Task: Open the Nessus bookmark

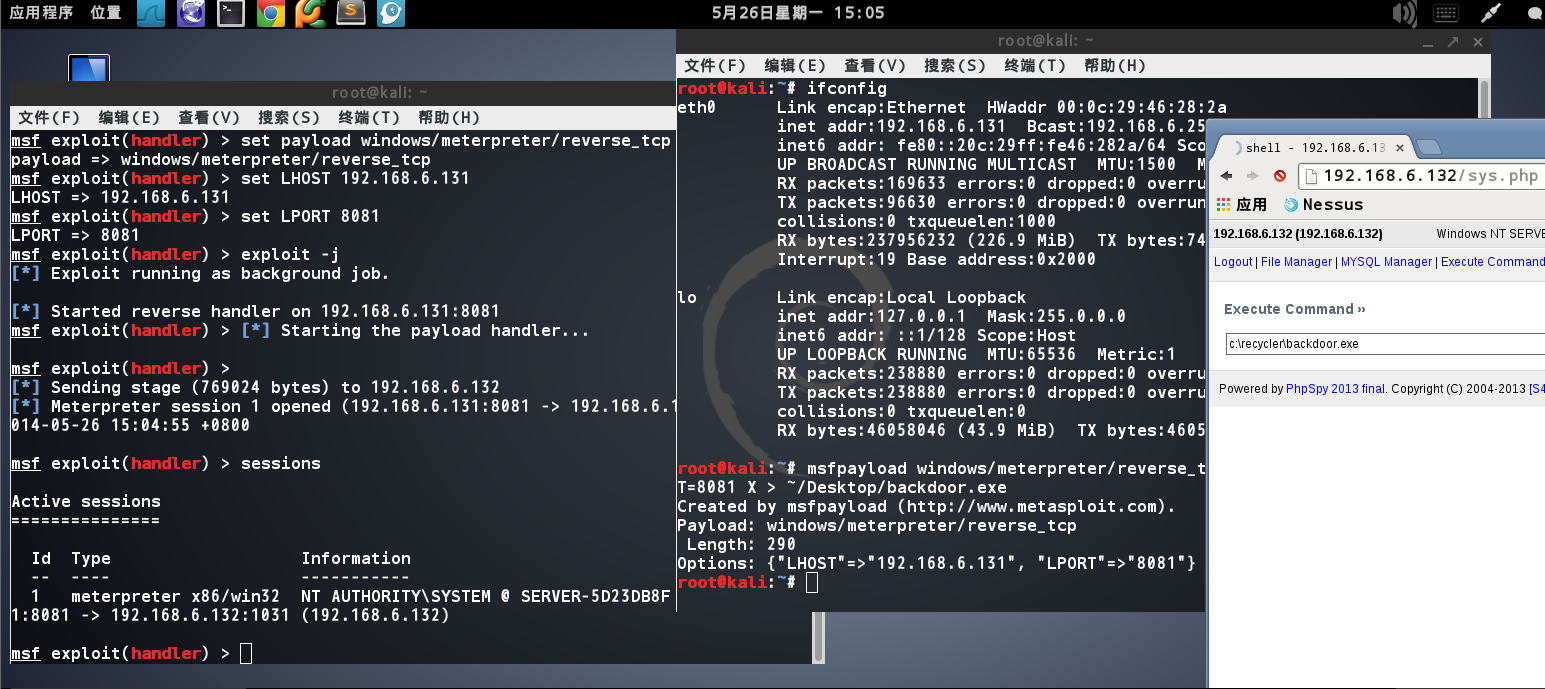Action: (1323, 205)
